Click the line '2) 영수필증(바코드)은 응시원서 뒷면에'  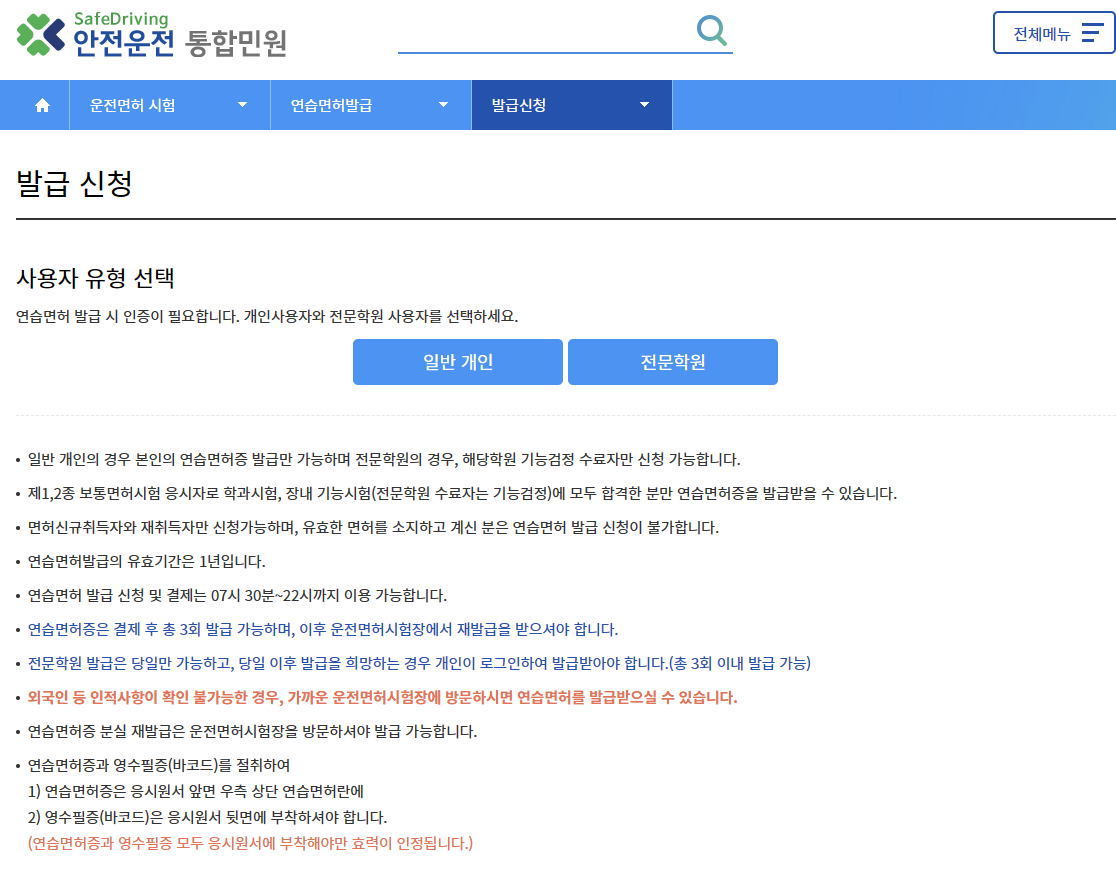coord(207,816)
